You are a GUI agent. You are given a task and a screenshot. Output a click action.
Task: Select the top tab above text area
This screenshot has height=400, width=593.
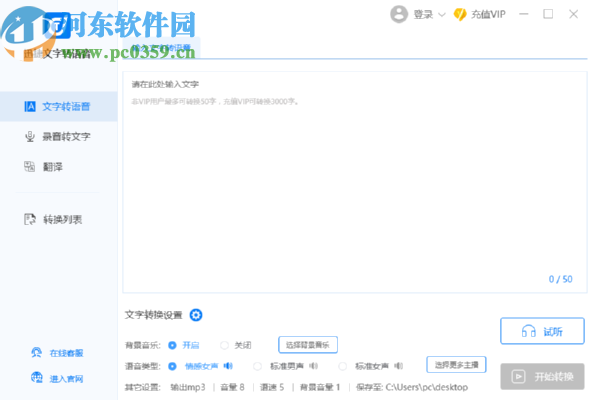161,48
